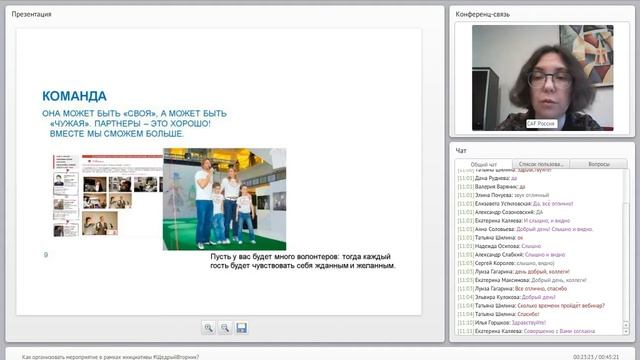This screenshot has height=360, width=640.
Task: Click the zoom out magnifier icon
Action: 224,328
